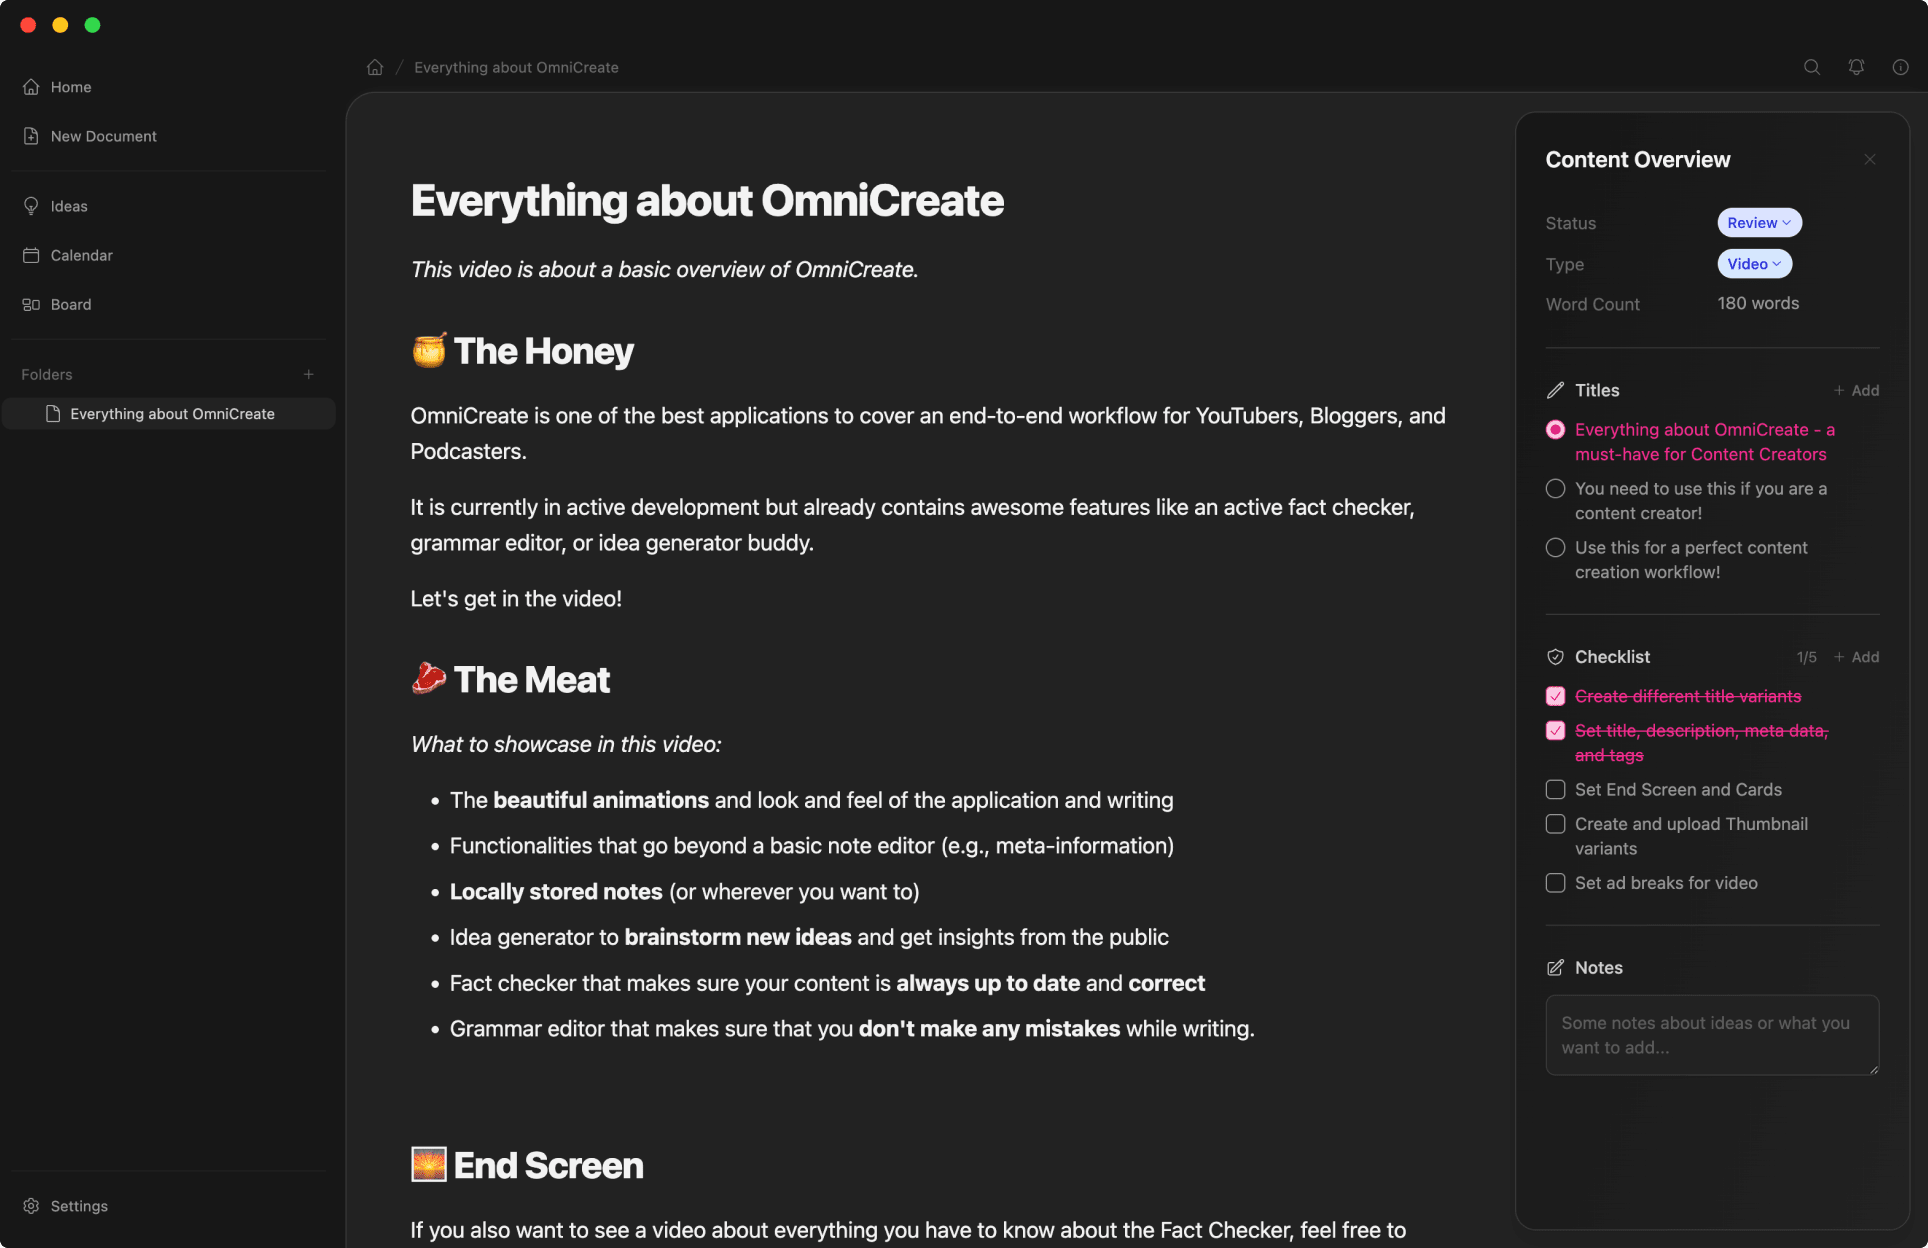Check the 'Set End Screen and Cards' item
The image size is (1928, 1248).
click(1555, 789)
